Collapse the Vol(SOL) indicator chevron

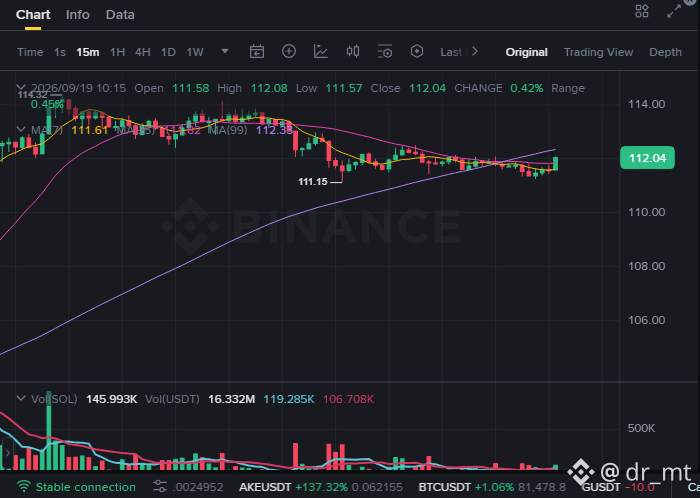pos(21,398)
